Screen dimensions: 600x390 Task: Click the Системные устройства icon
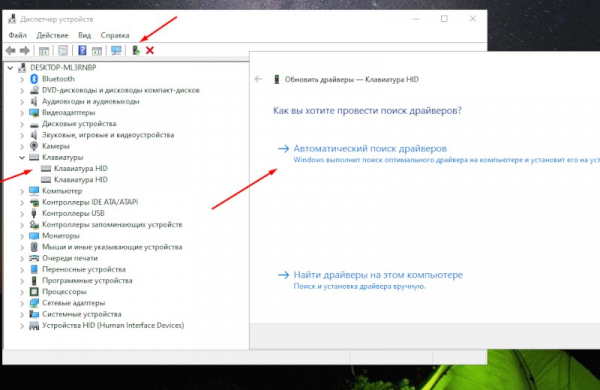(x=34, y=314)
